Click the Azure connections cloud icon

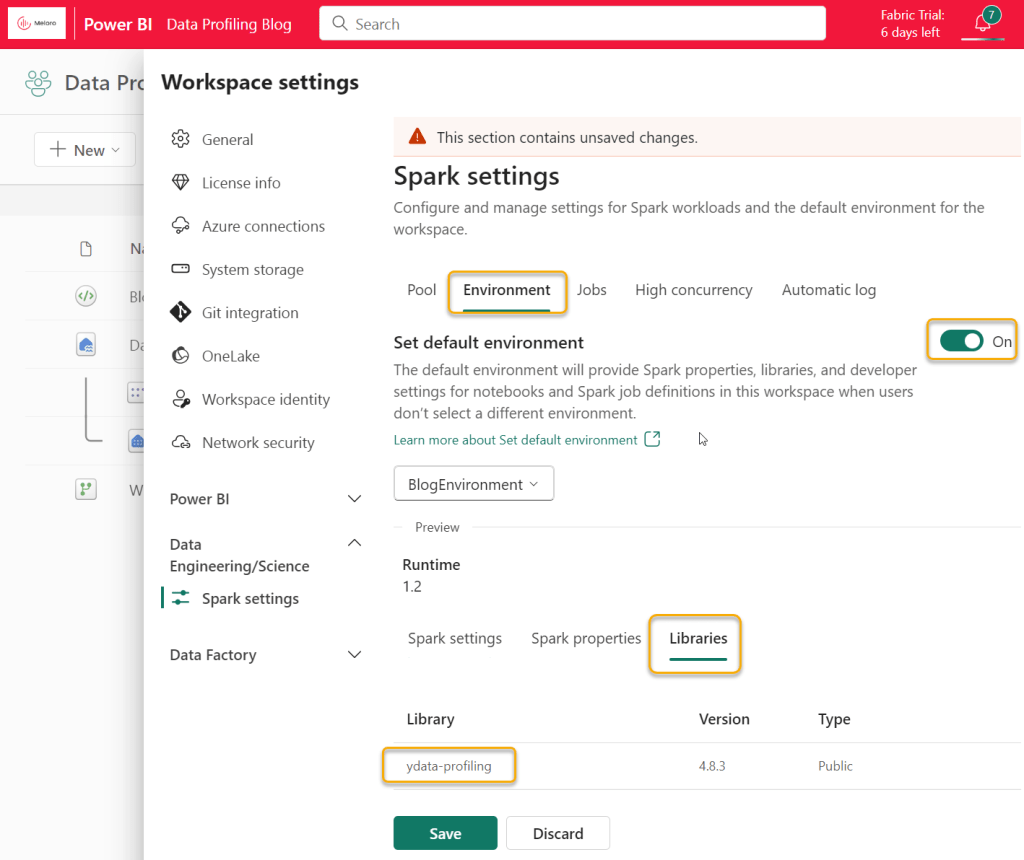(x=181, y=226)
